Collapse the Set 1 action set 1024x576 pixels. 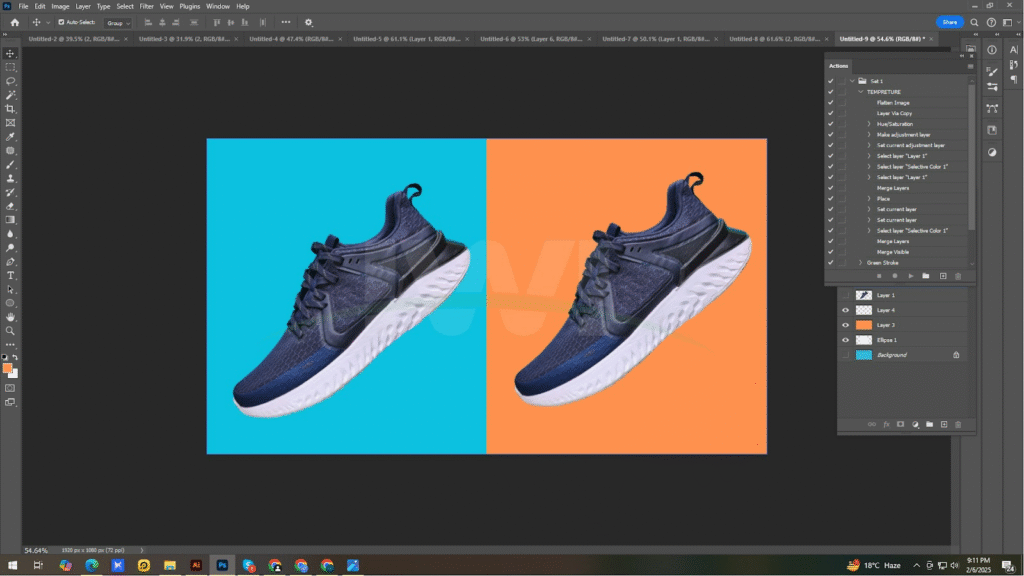[x=852, y=81]
